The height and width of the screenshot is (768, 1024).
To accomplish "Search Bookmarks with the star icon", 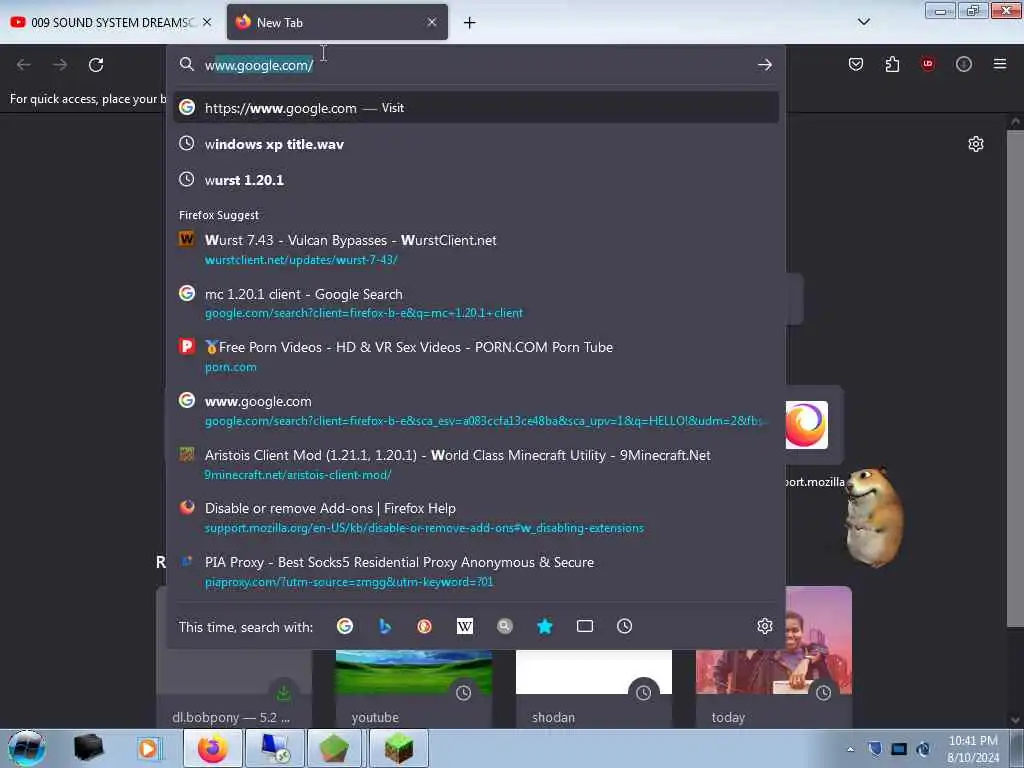I will [x=545, y=626].
